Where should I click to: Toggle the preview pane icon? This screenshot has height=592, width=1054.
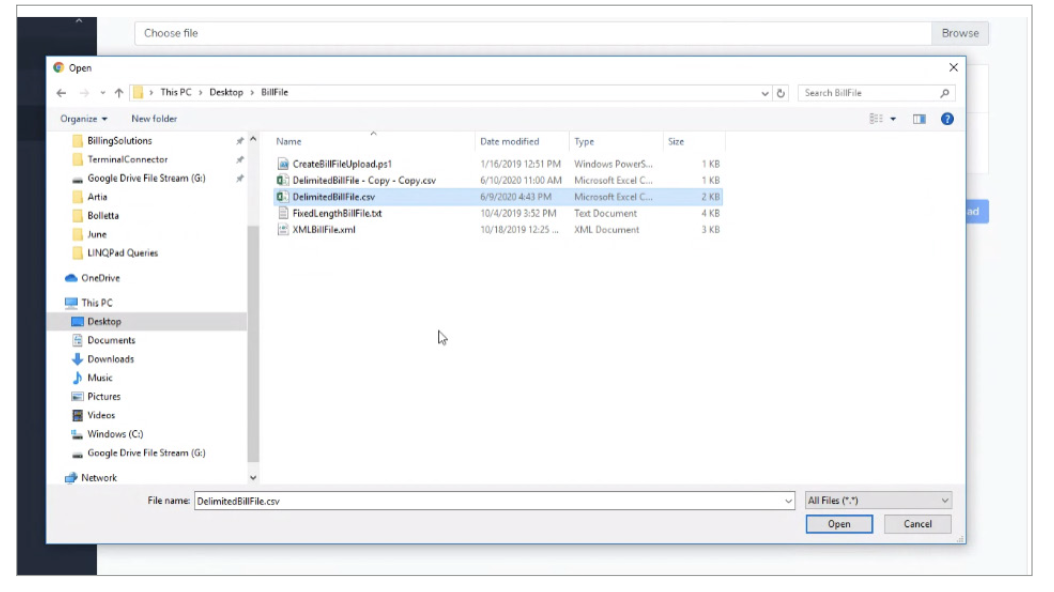(x=919, y=119)
